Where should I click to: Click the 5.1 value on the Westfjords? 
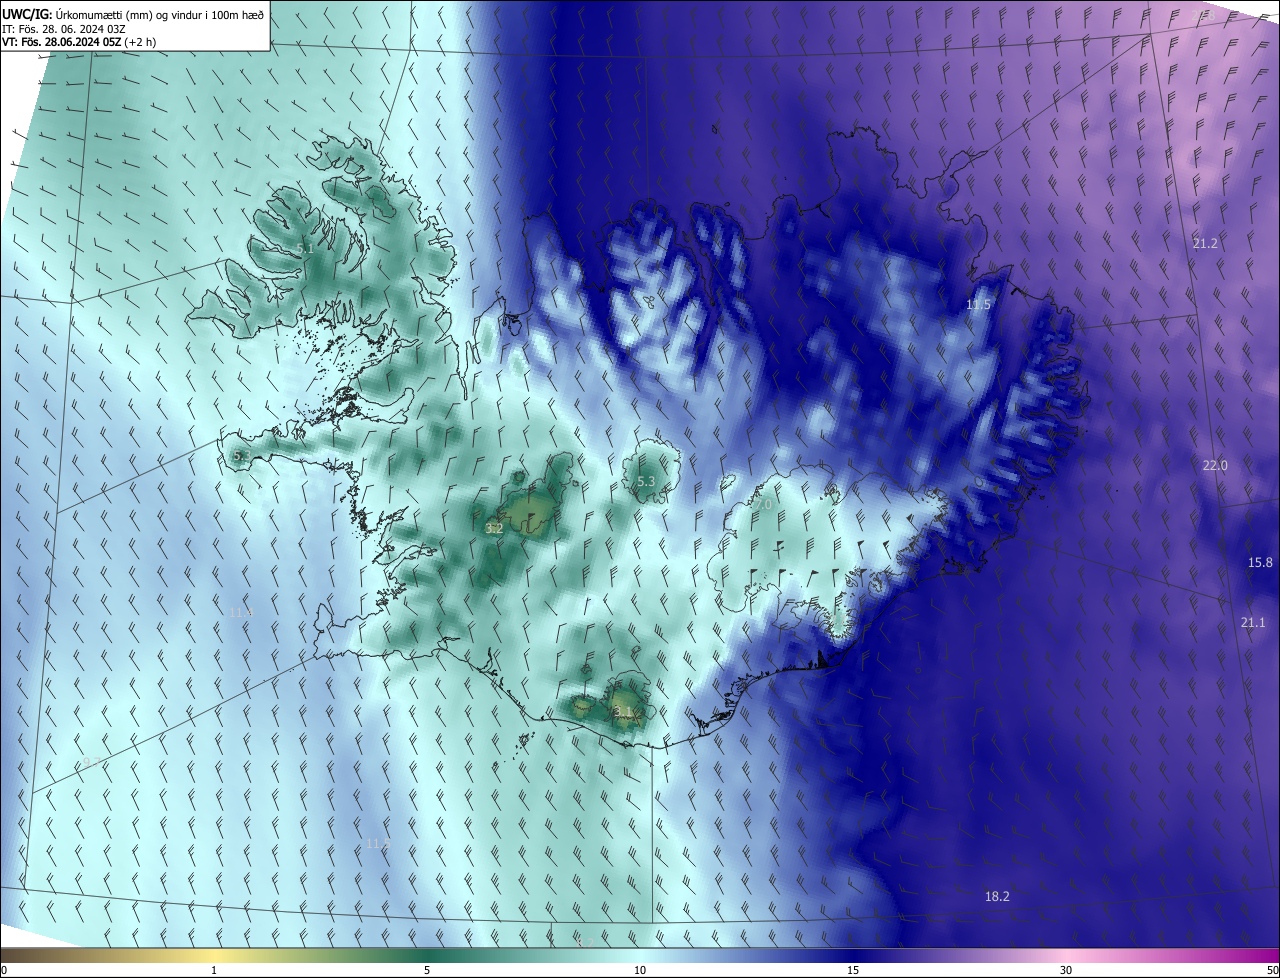(x=305, y=248)
